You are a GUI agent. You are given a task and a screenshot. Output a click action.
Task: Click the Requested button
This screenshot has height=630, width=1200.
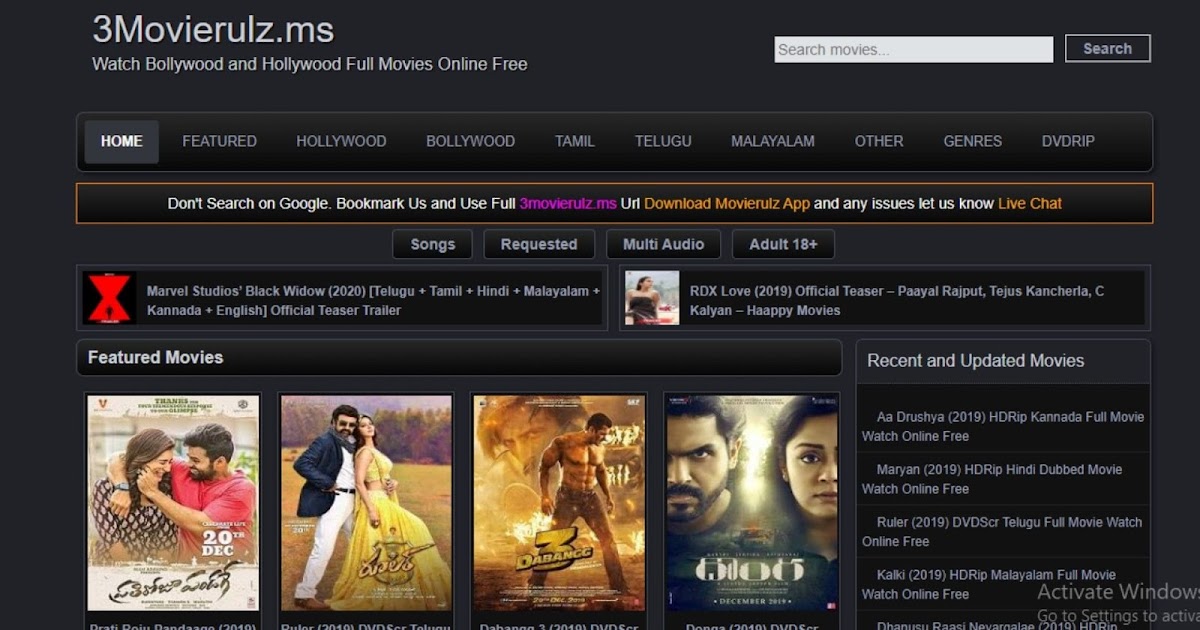pyautogui.click(x=539, y=244)
